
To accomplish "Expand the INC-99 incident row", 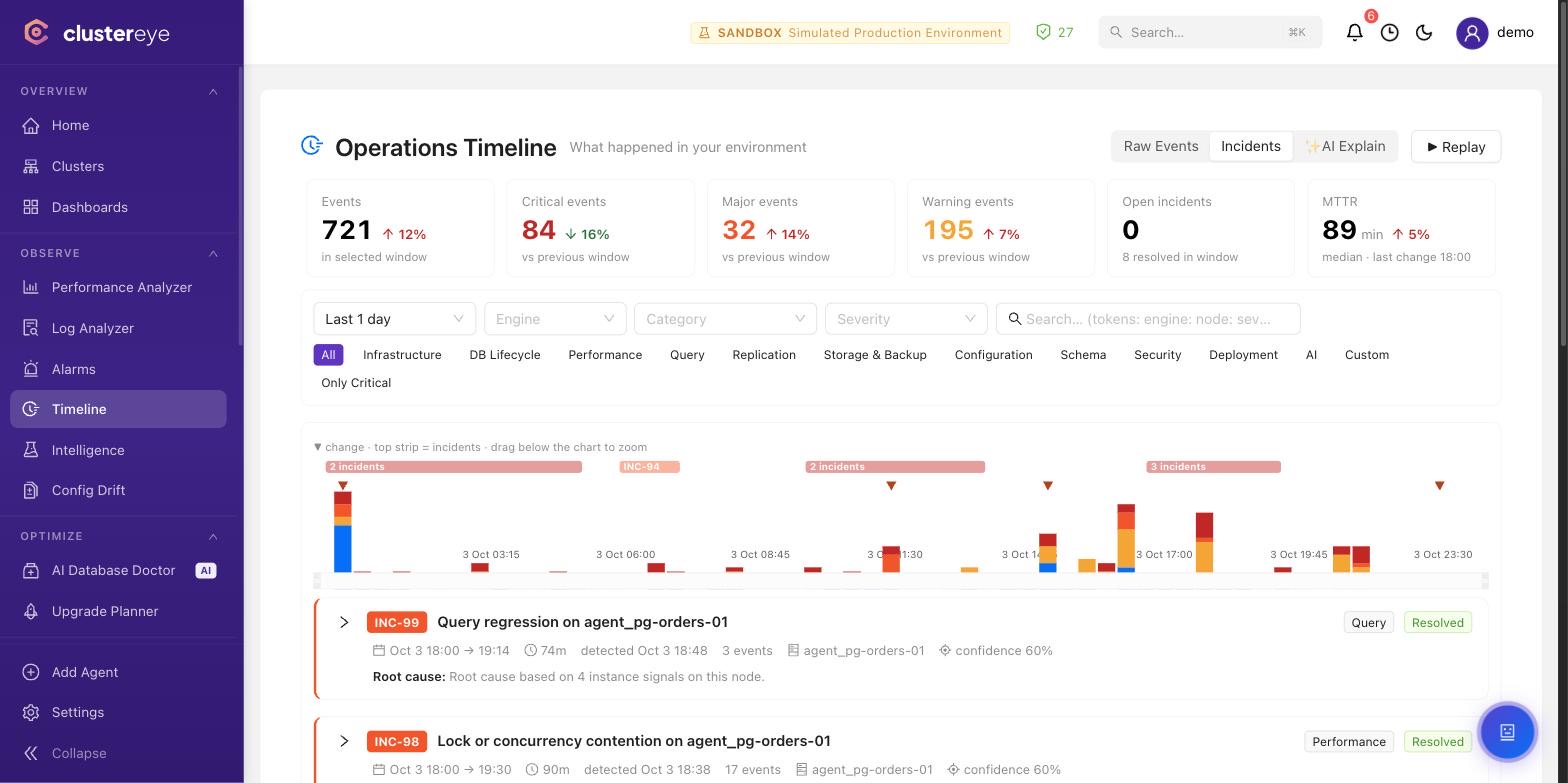I will 344,622.
